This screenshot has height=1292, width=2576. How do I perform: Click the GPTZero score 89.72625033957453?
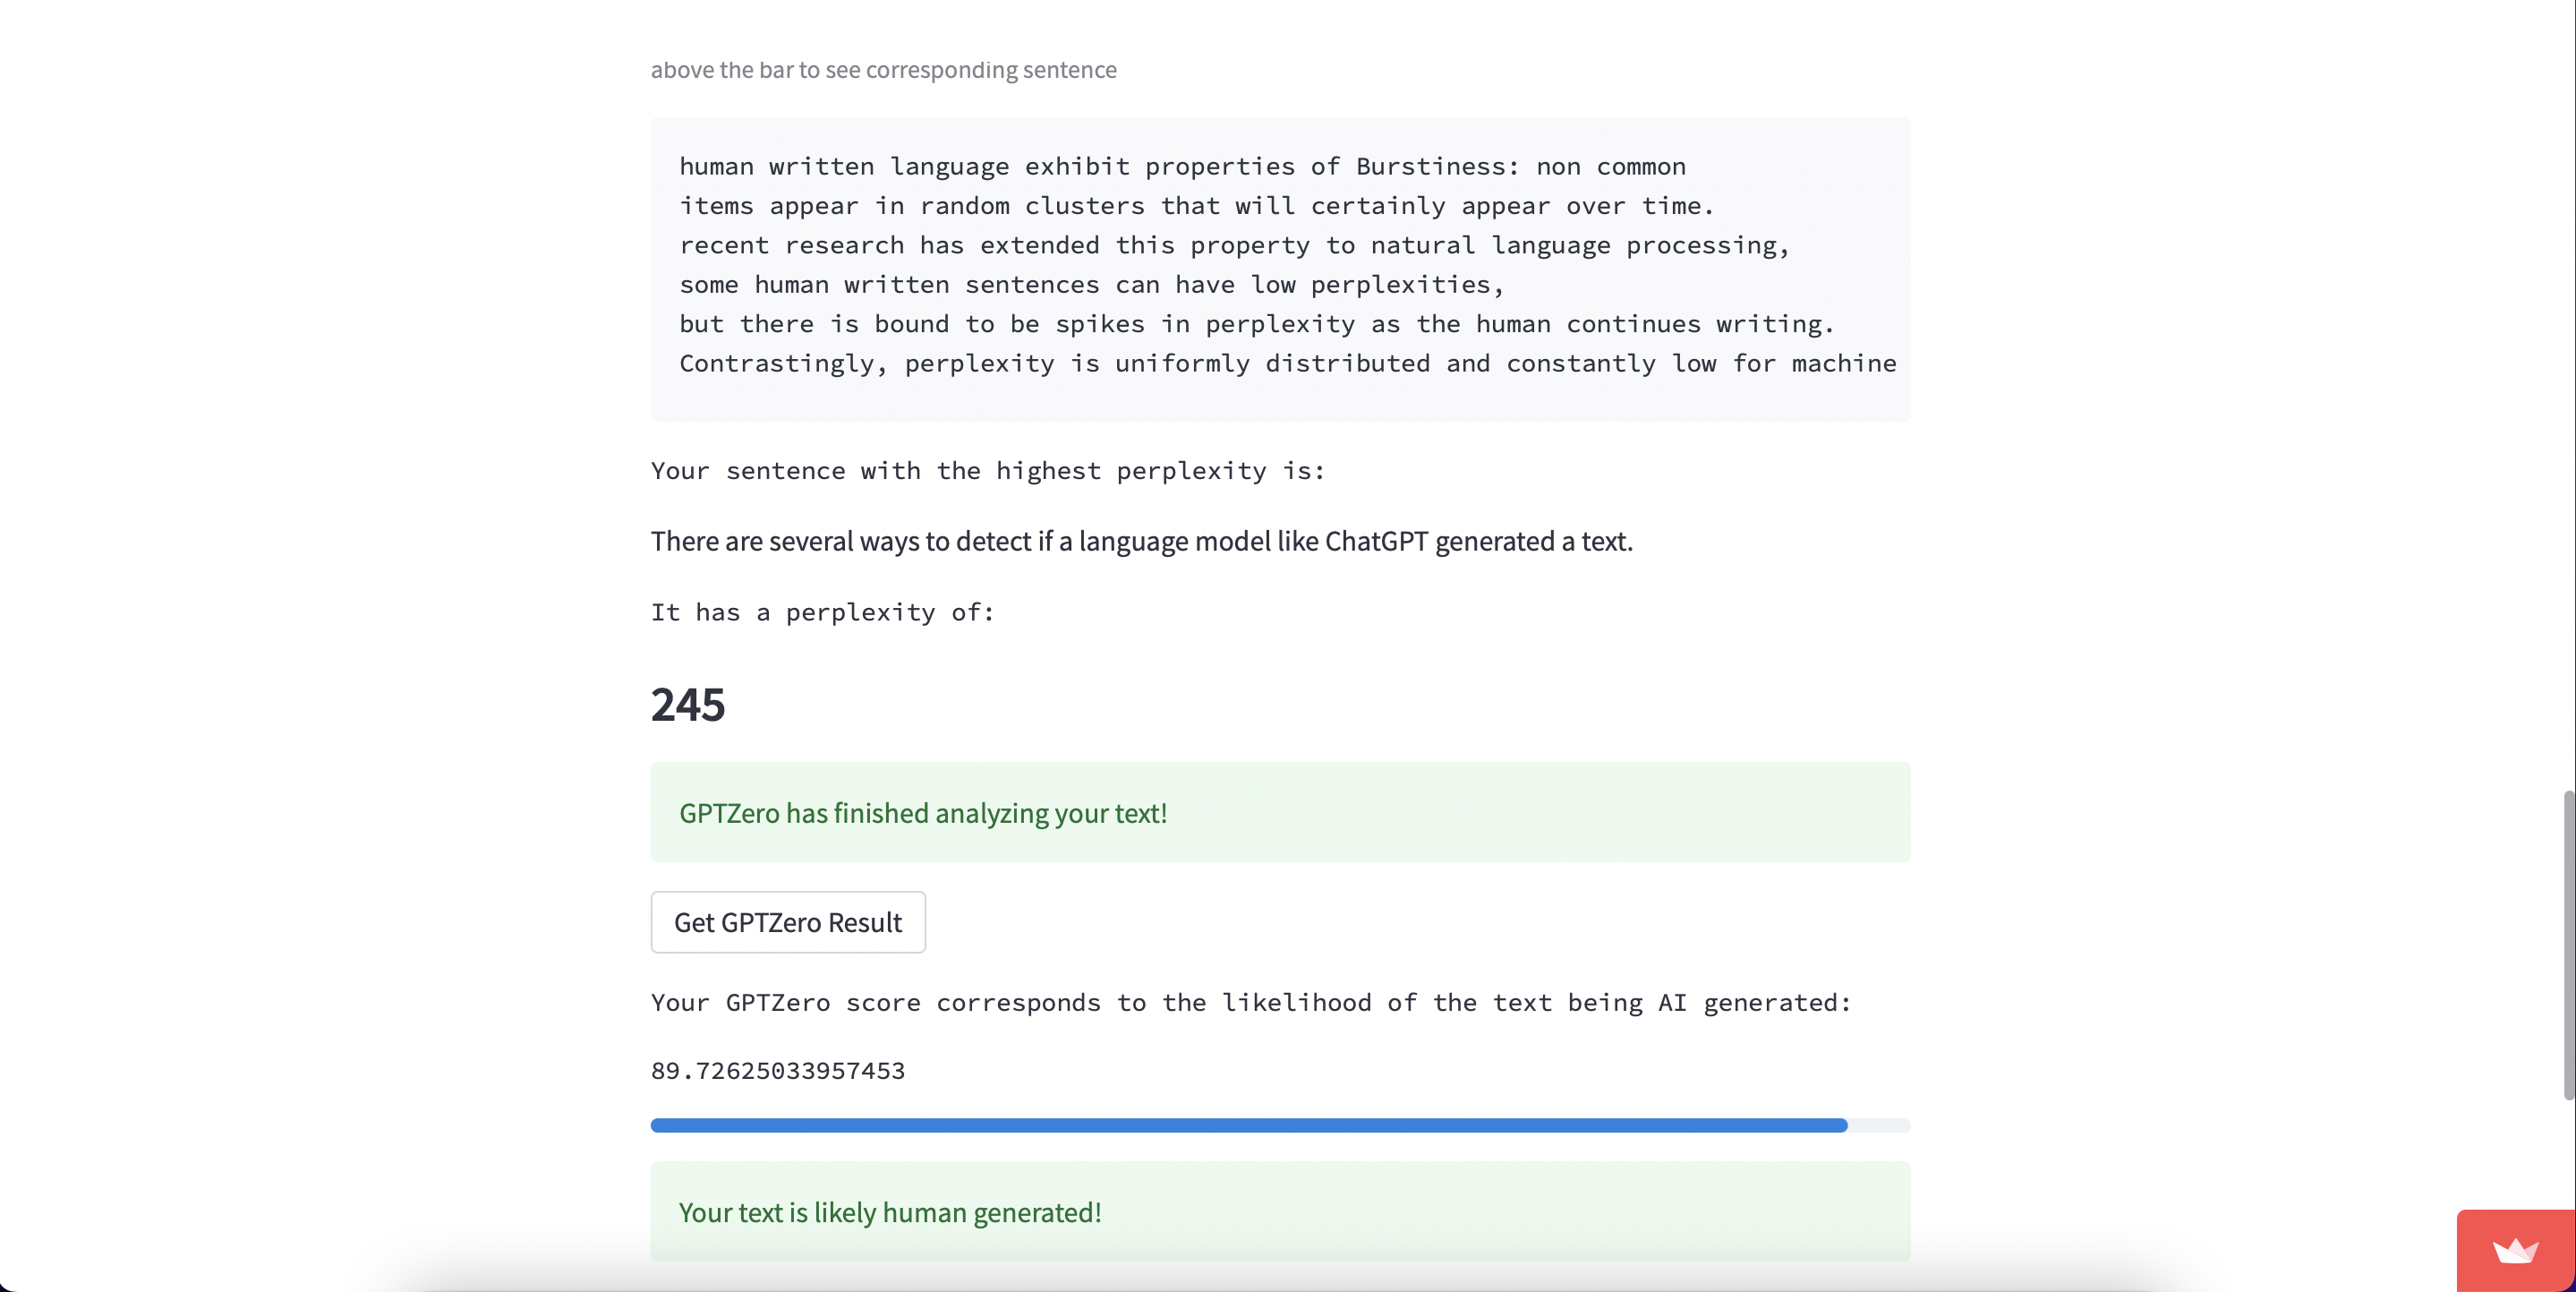tap(778, 1070)
